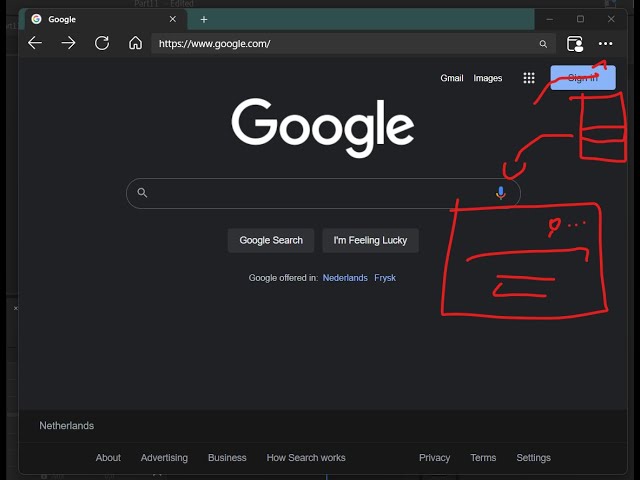Close the browser window

(x=611, y=19)
